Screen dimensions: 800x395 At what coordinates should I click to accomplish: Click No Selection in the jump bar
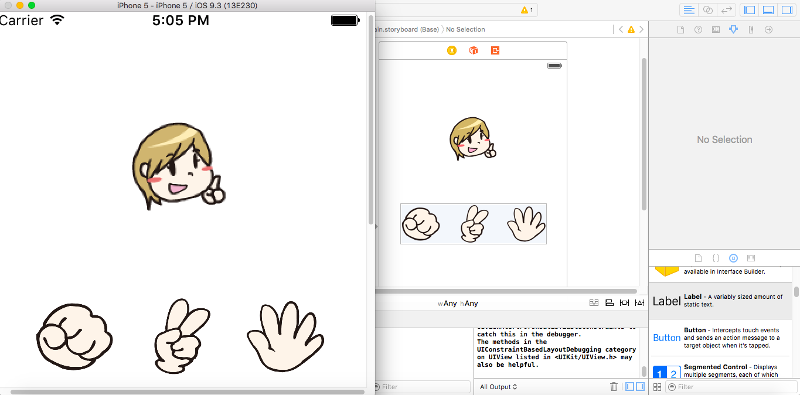pyautogui.click(x=465, y=30)
